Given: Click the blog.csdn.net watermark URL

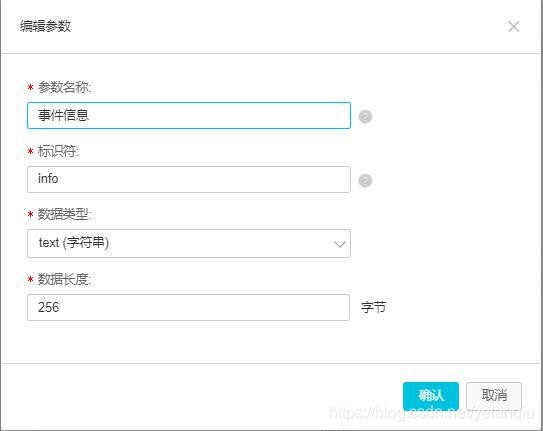Looking at the screenshot, I should (x=431, y=413).
